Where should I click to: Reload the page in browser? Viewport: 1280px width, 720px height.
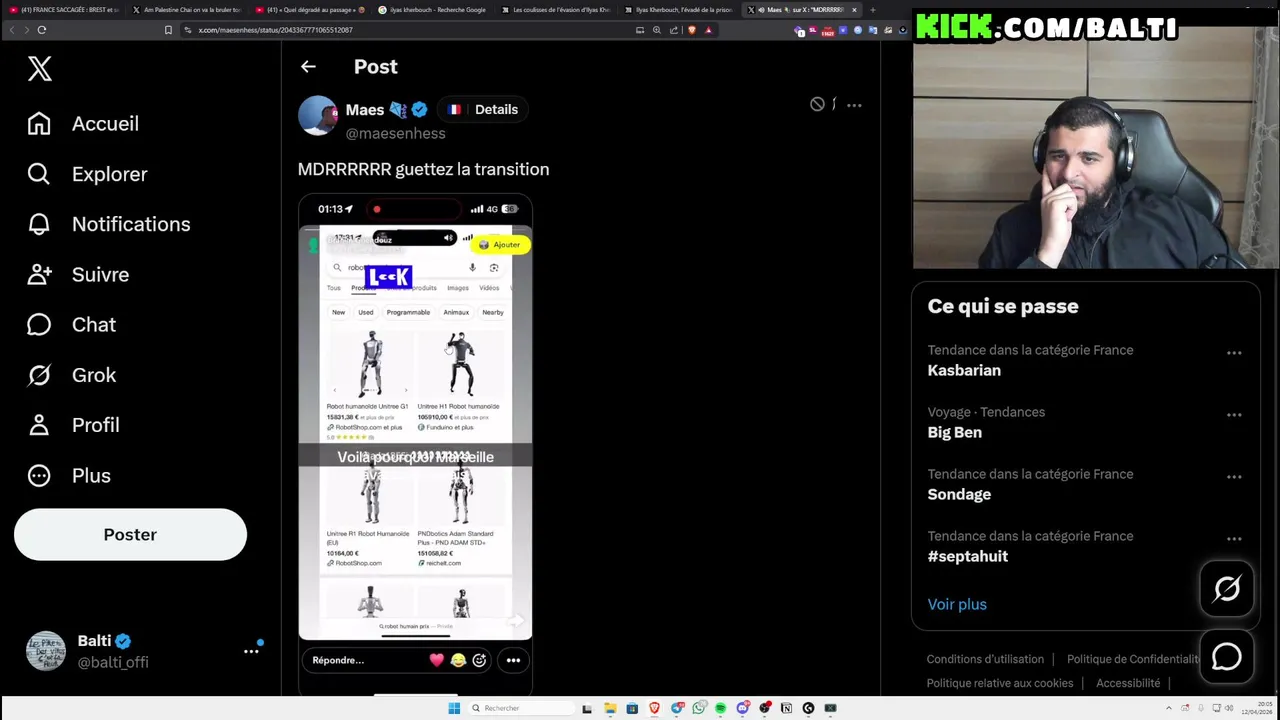click(x=42, y=30)
